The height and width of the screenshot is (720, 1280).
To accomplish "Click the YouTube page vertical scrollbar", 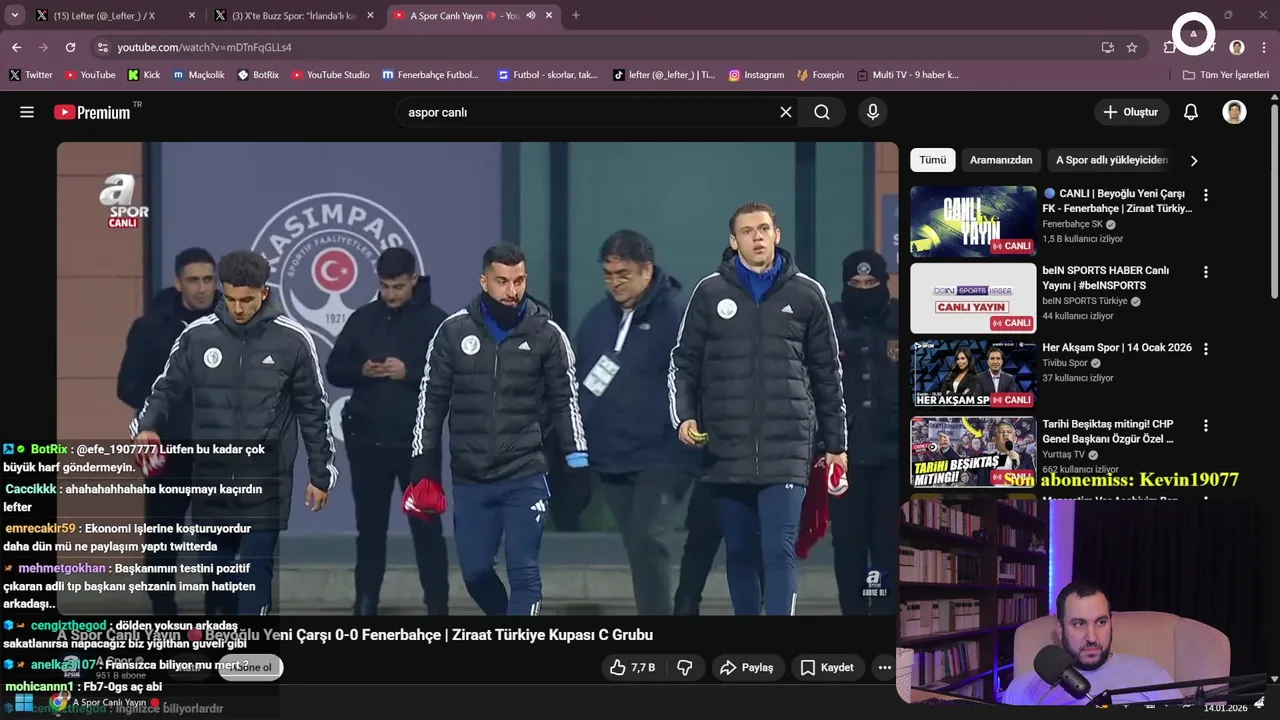I will [x=1274, y=200].
